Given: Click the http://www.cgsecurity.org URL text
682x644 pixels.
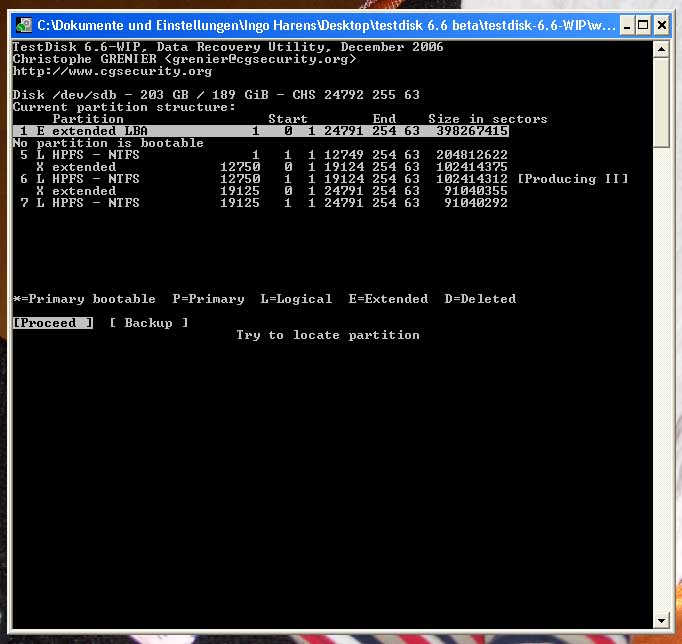Looking at the screenshot, I should pyautogui.click(x=112, y=71).
